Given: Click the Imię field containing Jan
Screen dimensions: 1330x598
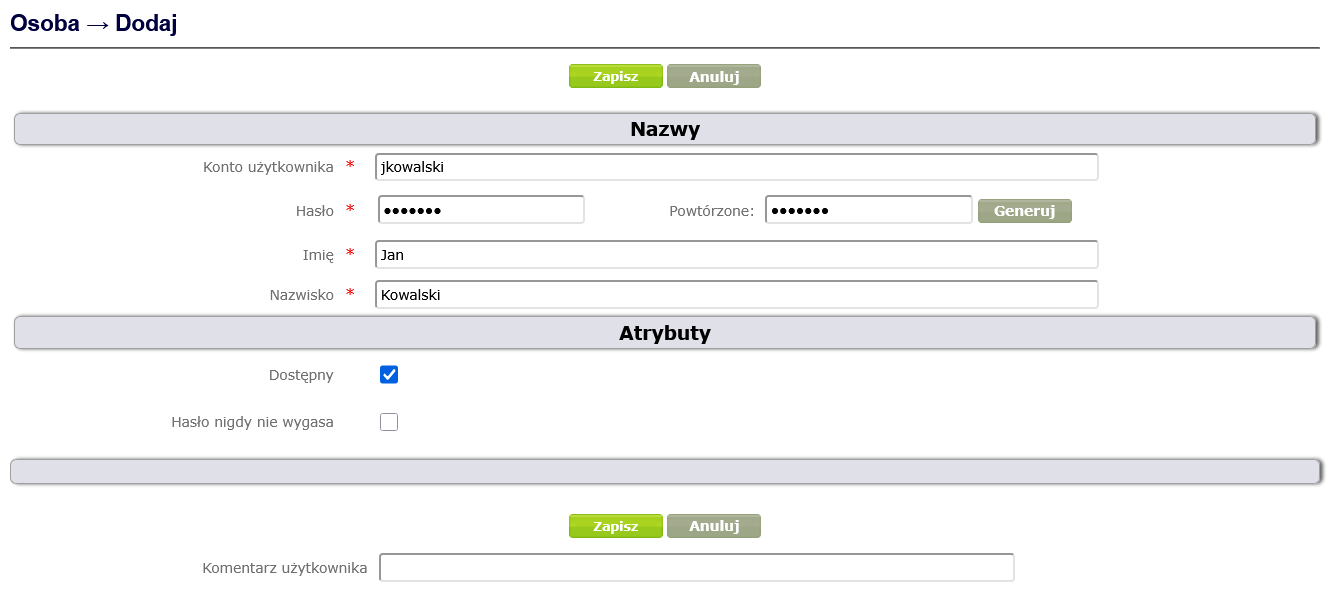Looking at the screenshot, I should [736, 255].
